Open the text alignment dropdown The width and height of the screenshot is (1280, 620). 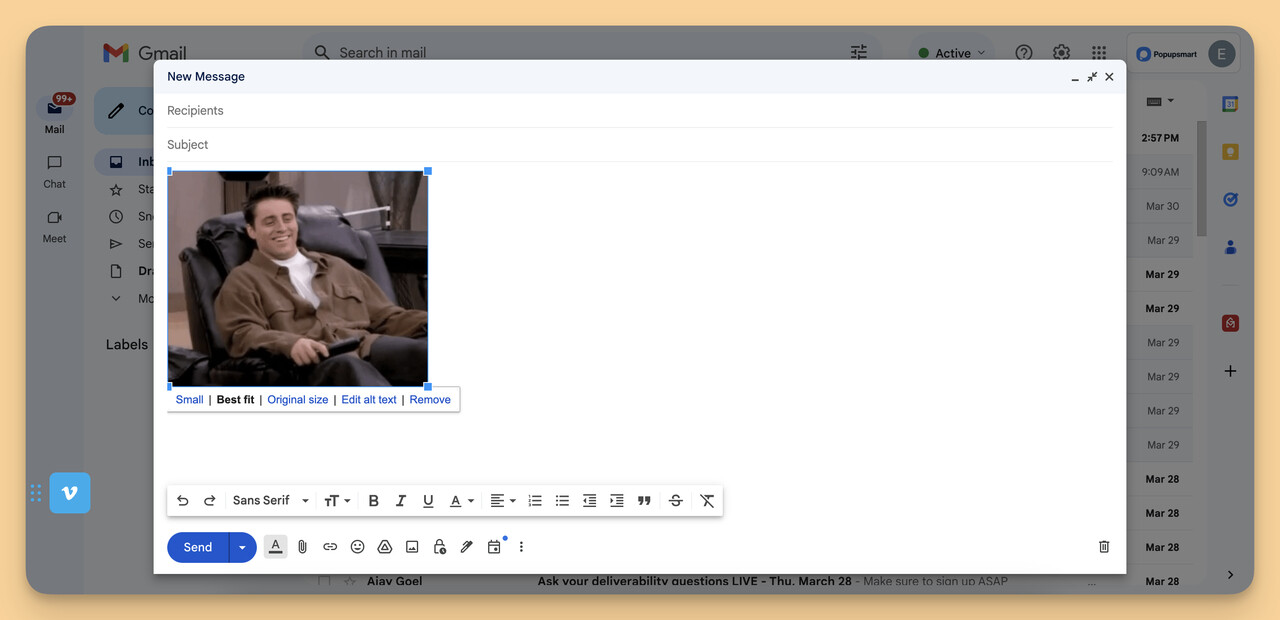[x=503, y=501]
